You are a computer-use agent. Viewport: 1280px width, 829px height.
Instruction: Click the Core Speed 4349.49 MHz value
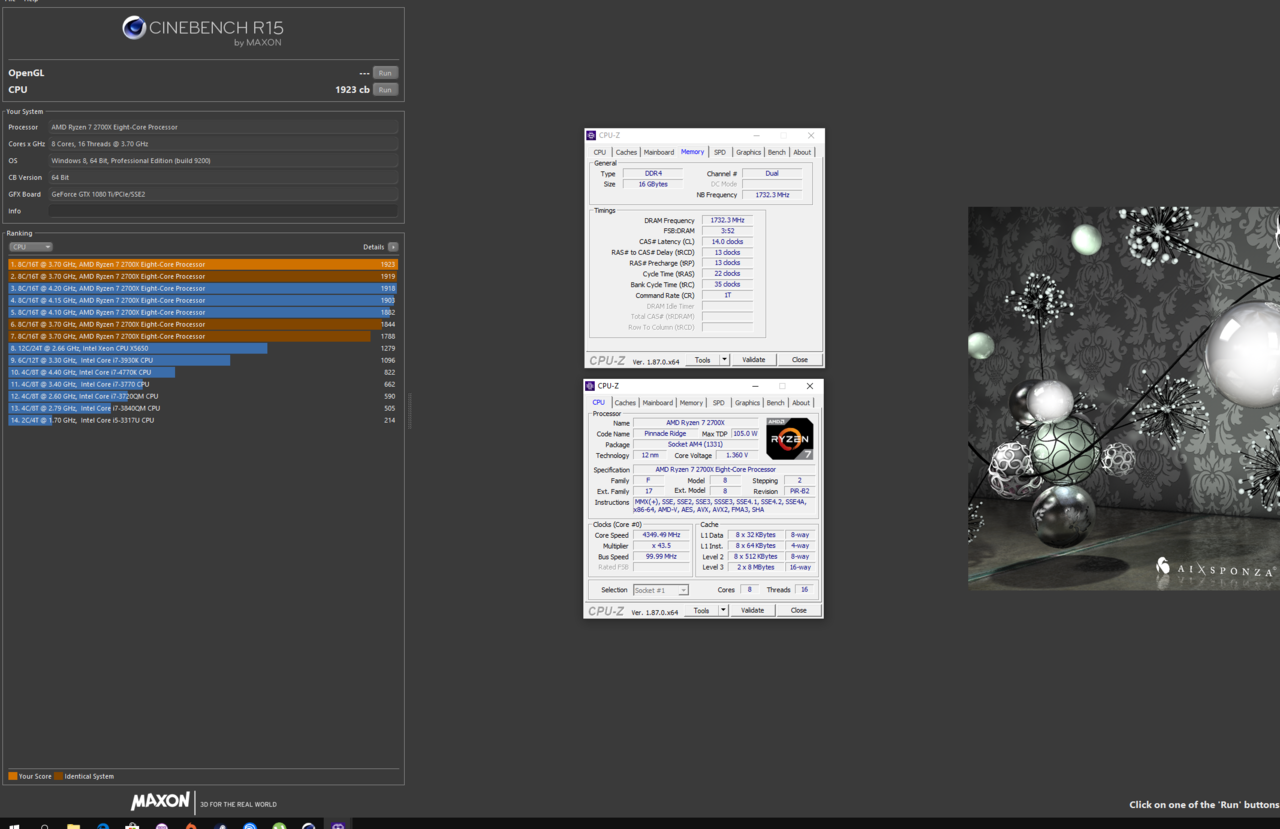pos(661,535)
